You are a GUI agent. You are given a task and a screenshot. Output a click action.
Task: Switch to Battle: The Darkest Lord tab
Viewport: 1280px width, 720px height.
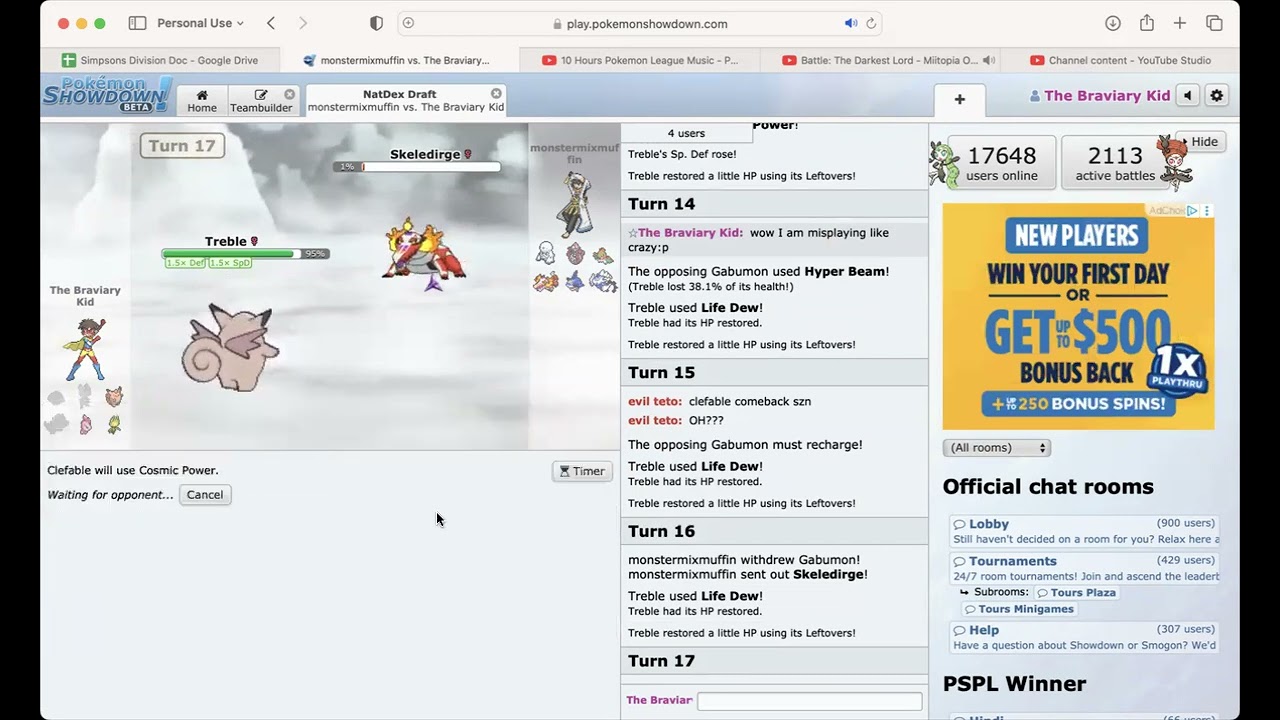pyautogui.click(x=880, y=60)
